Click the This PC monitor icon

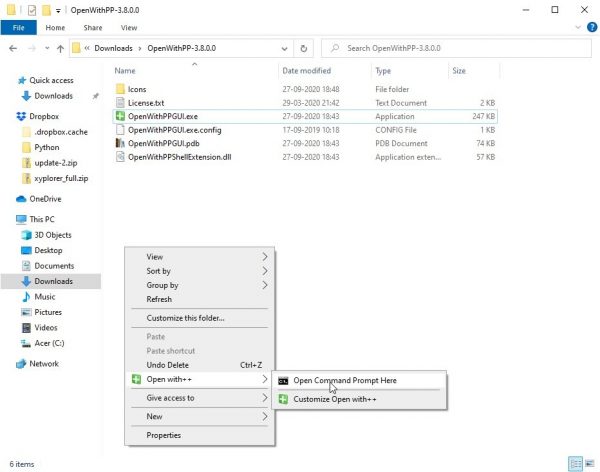point(21,219)
